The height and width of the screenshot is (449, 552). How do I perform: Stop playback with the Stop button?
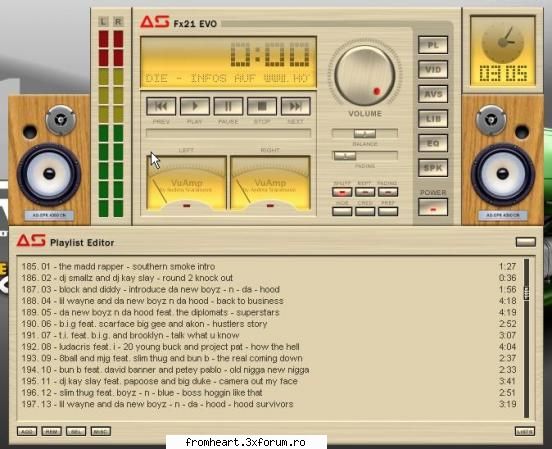pos(262,106)
